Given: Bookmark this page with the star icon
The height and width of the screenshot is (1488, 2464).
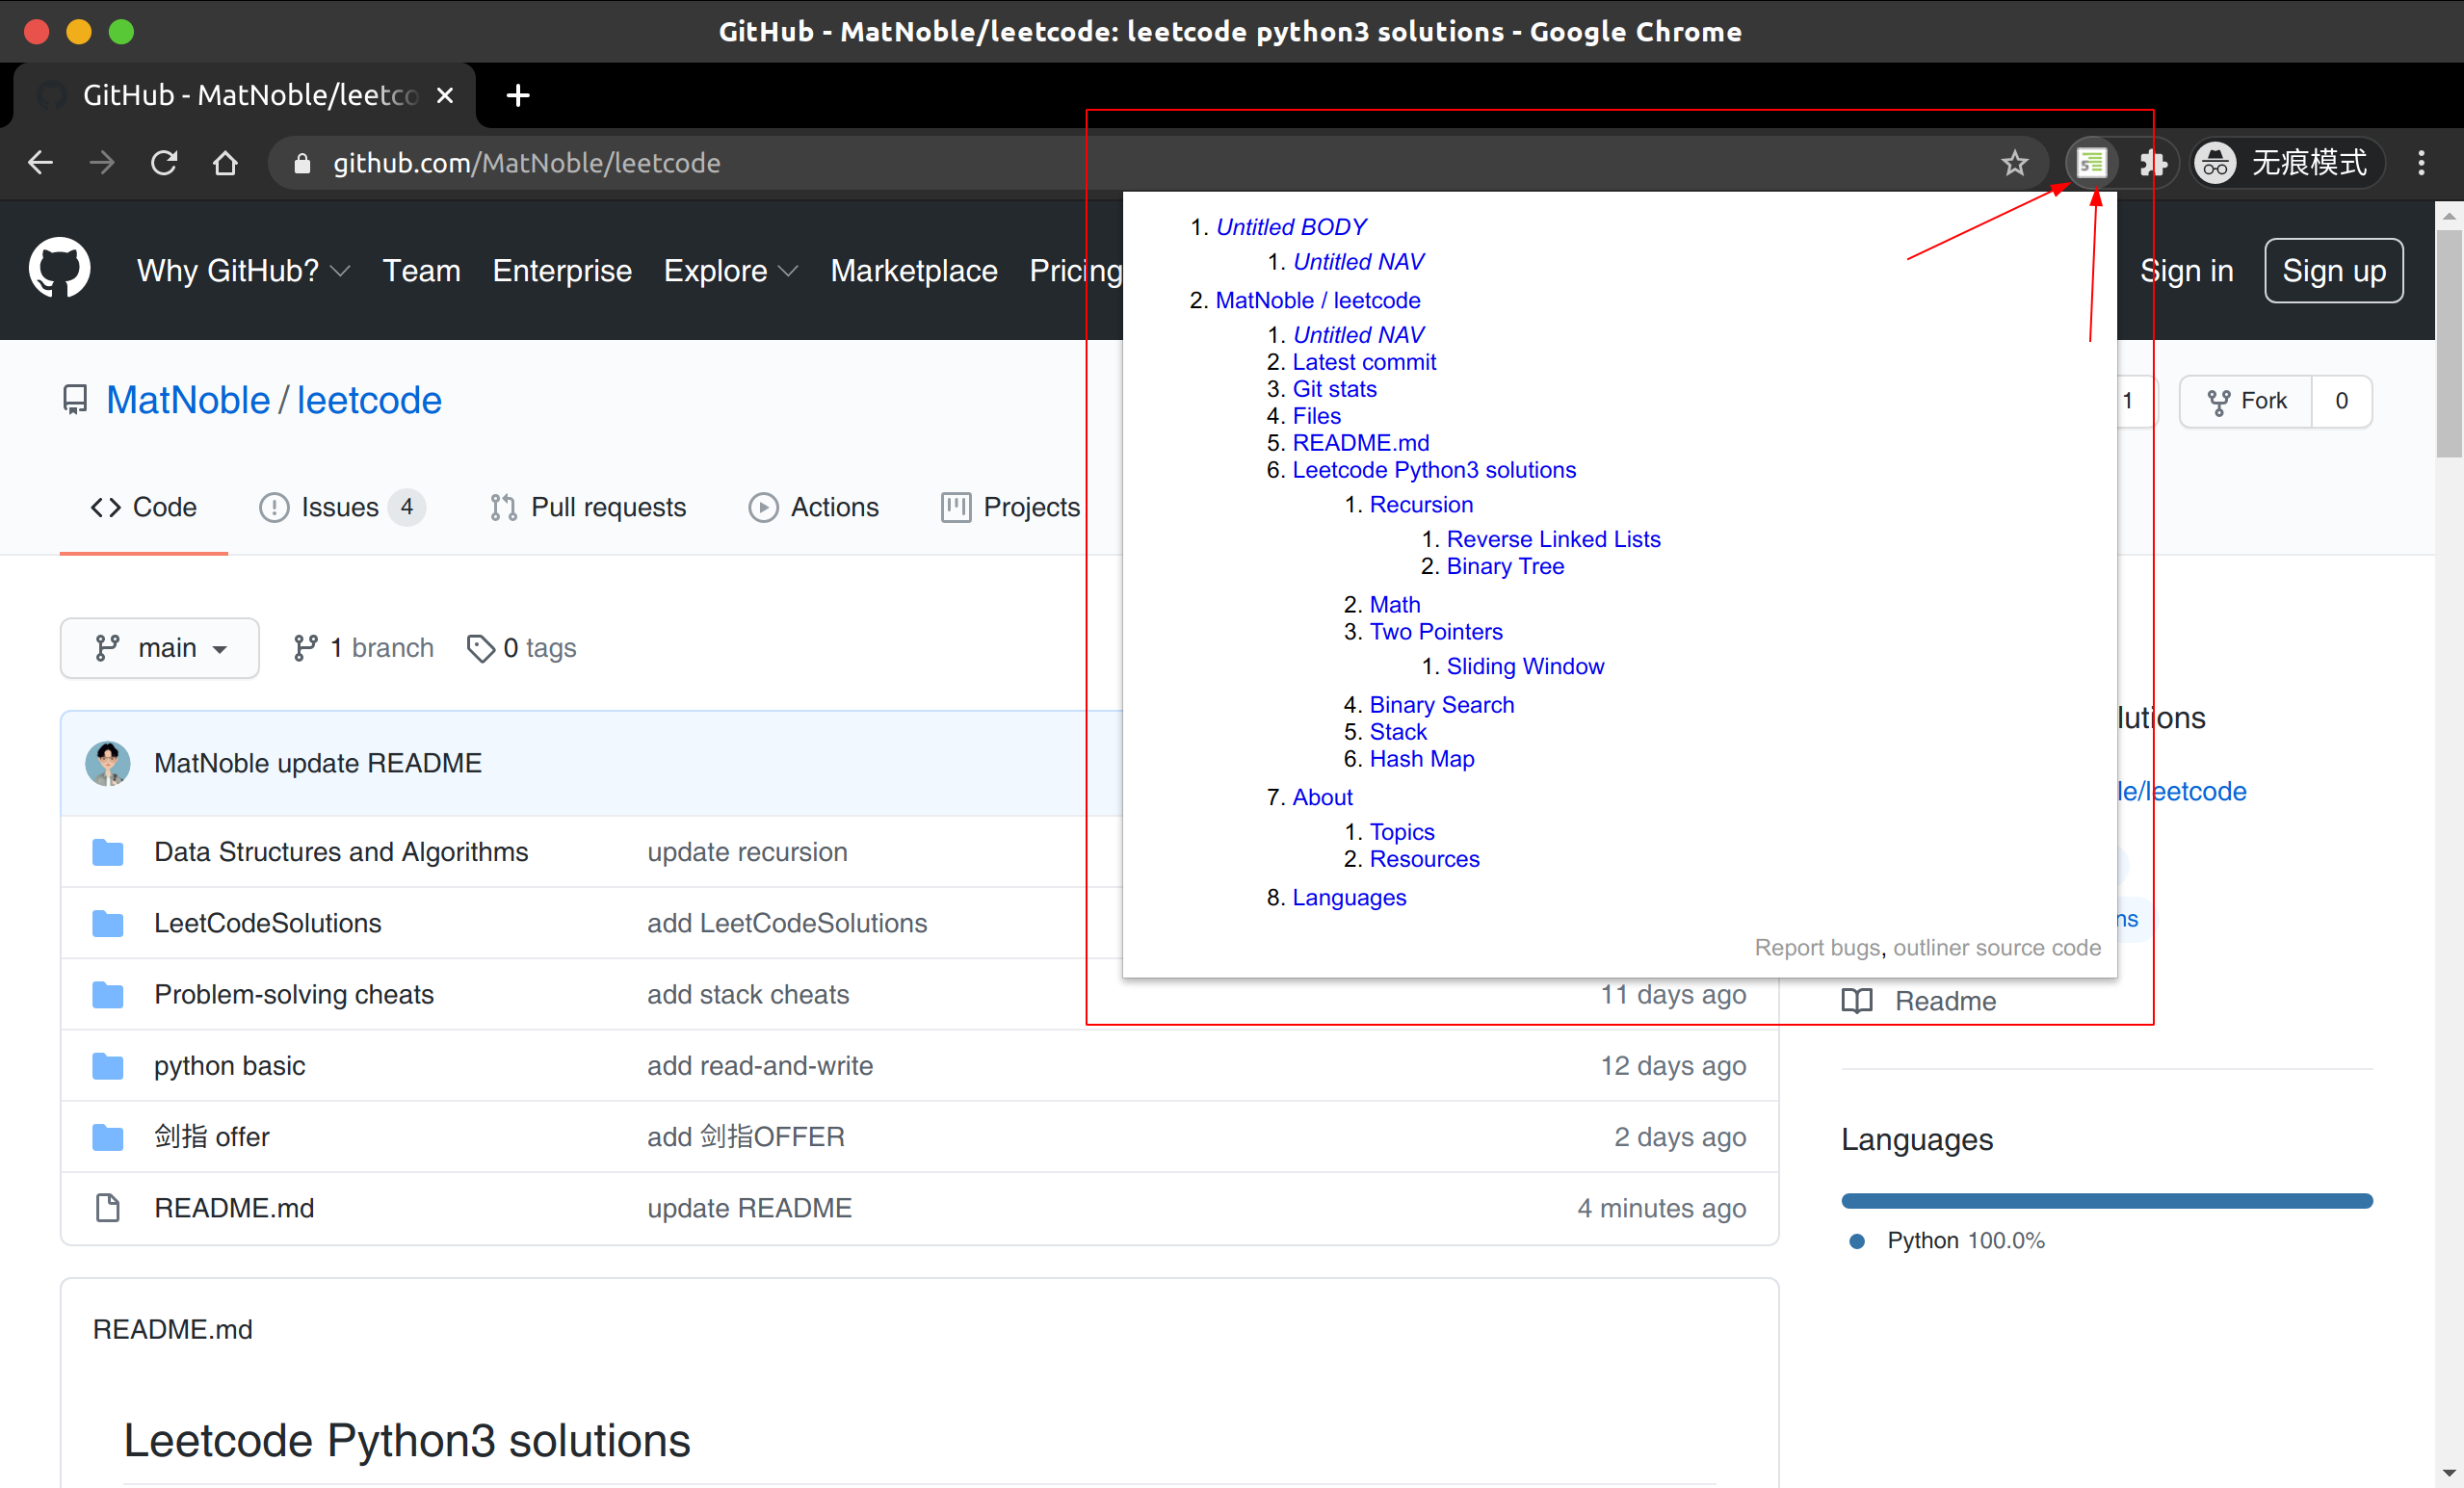Looking at the screenshot, I should pos(2014,163).
